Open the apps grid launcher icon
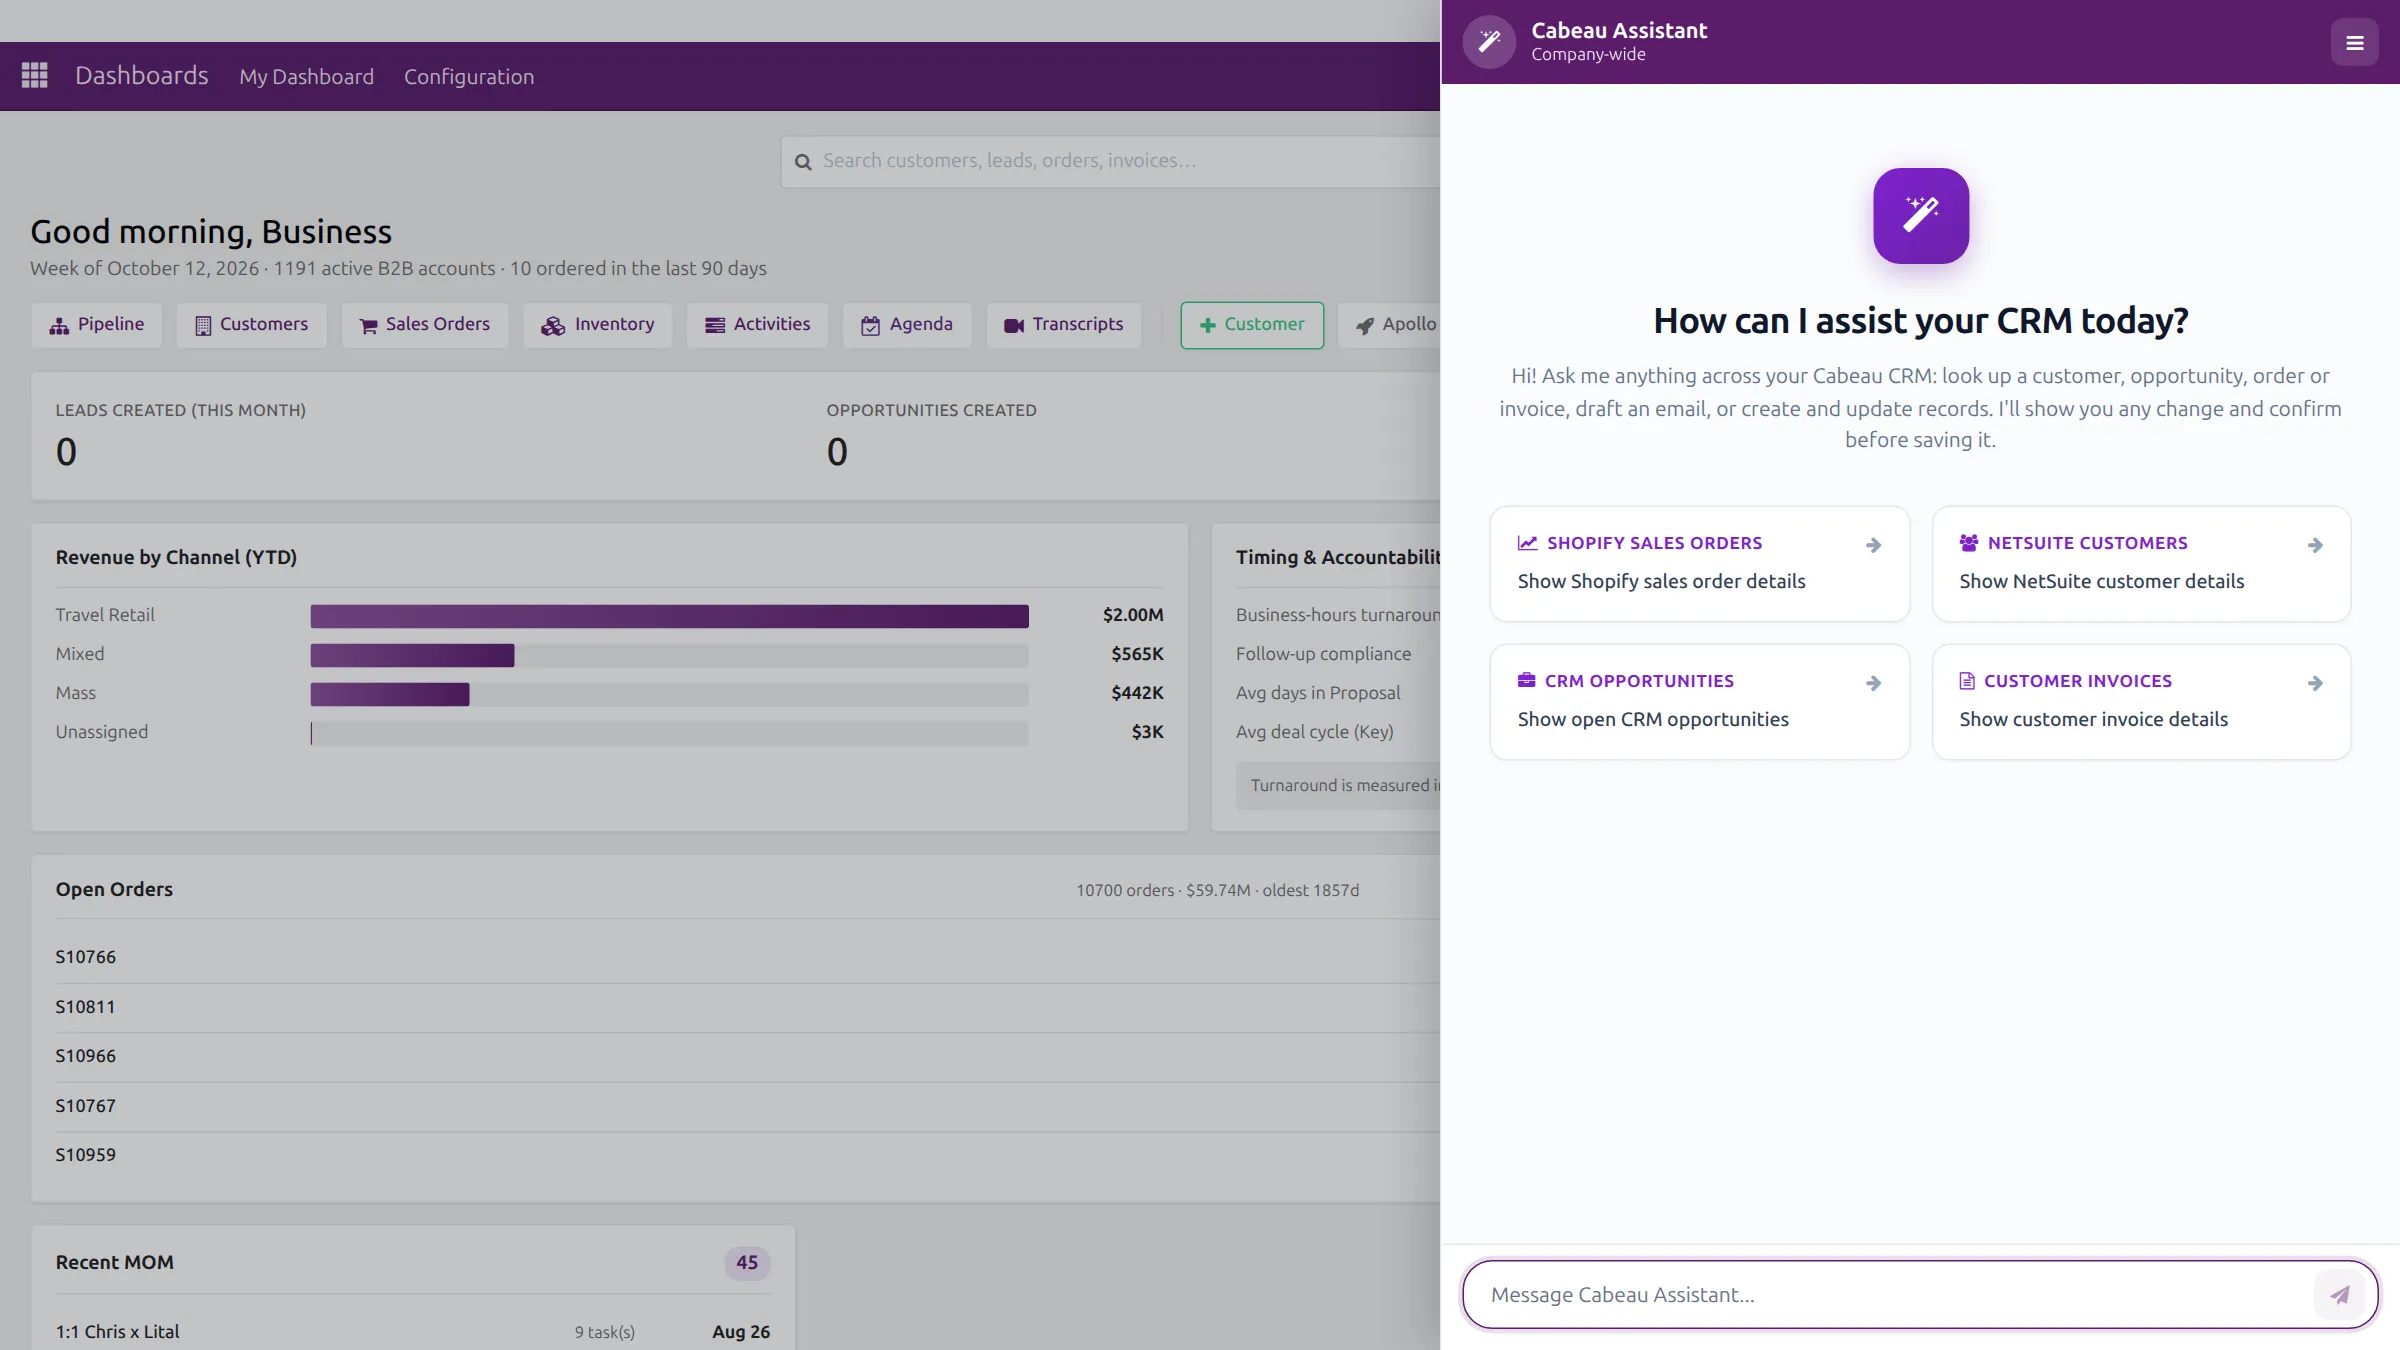The width and height of the screenshot is (2400, 1350). (35, 75)
